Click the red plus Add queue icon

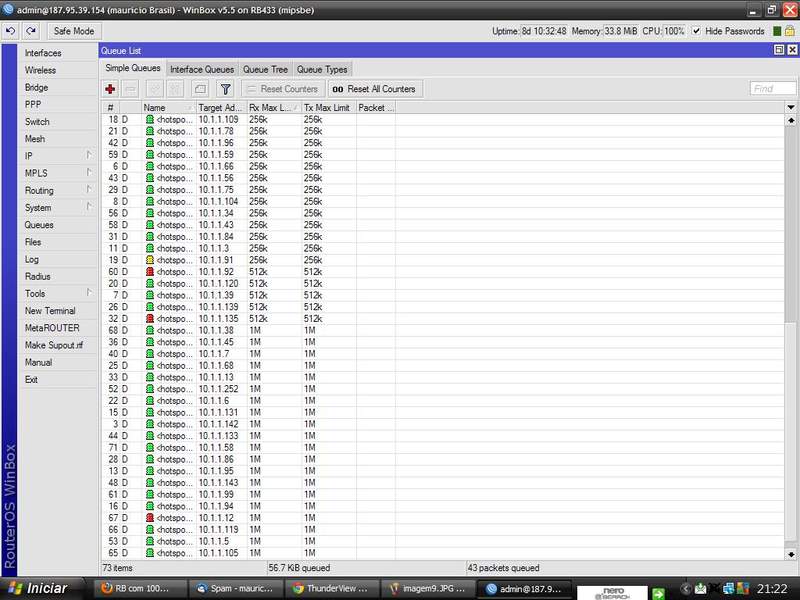pos(110,89)
